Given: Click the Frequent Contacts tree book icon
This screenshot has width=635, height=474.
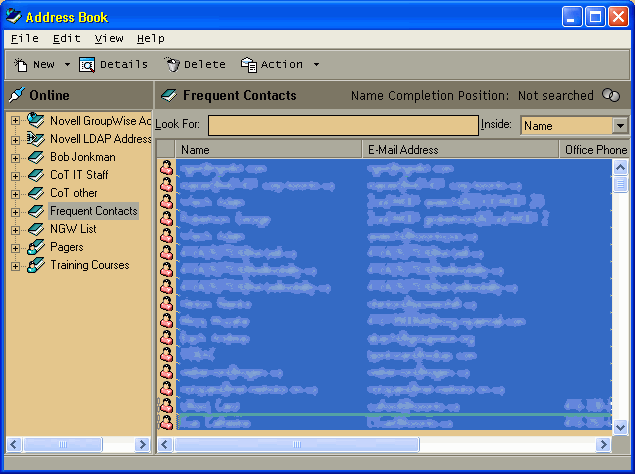Looking at the screenshot, I should (36, 211).
